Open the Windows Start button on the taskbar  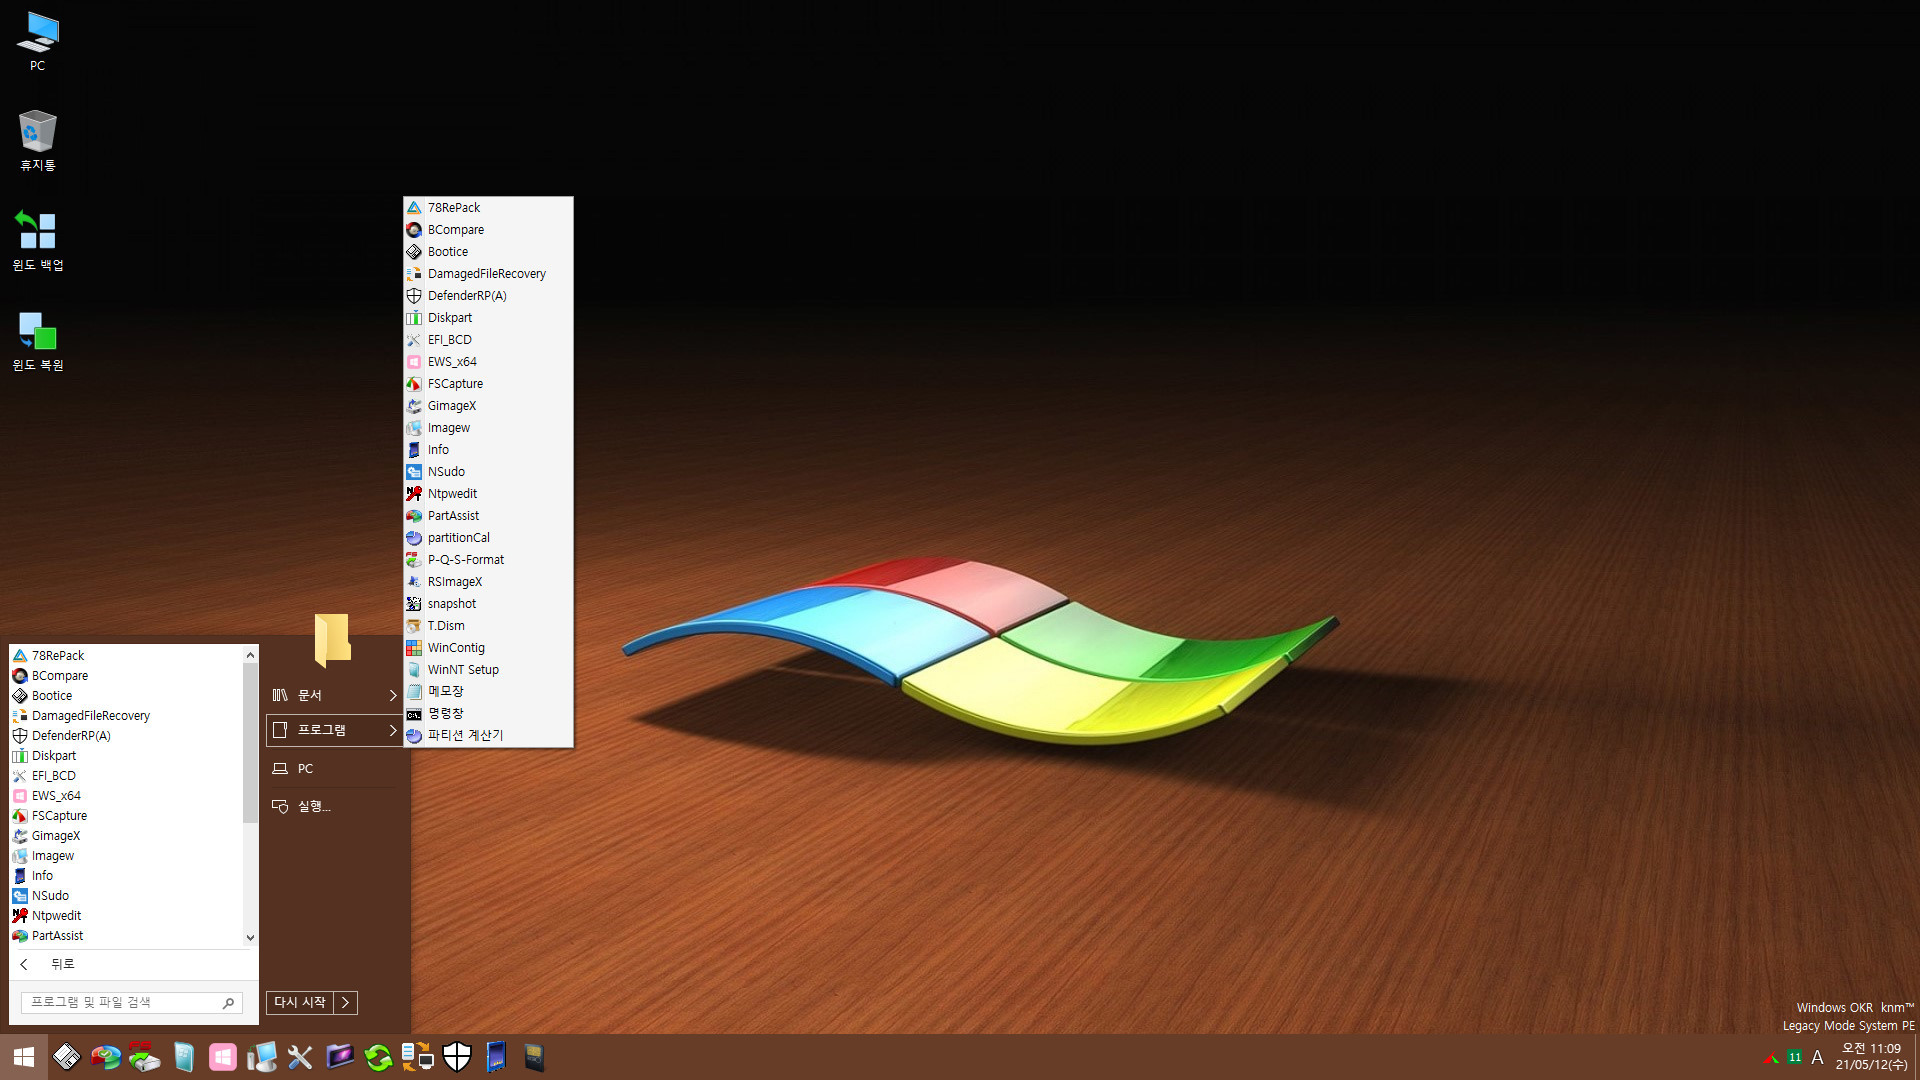tap(24, 1057)
